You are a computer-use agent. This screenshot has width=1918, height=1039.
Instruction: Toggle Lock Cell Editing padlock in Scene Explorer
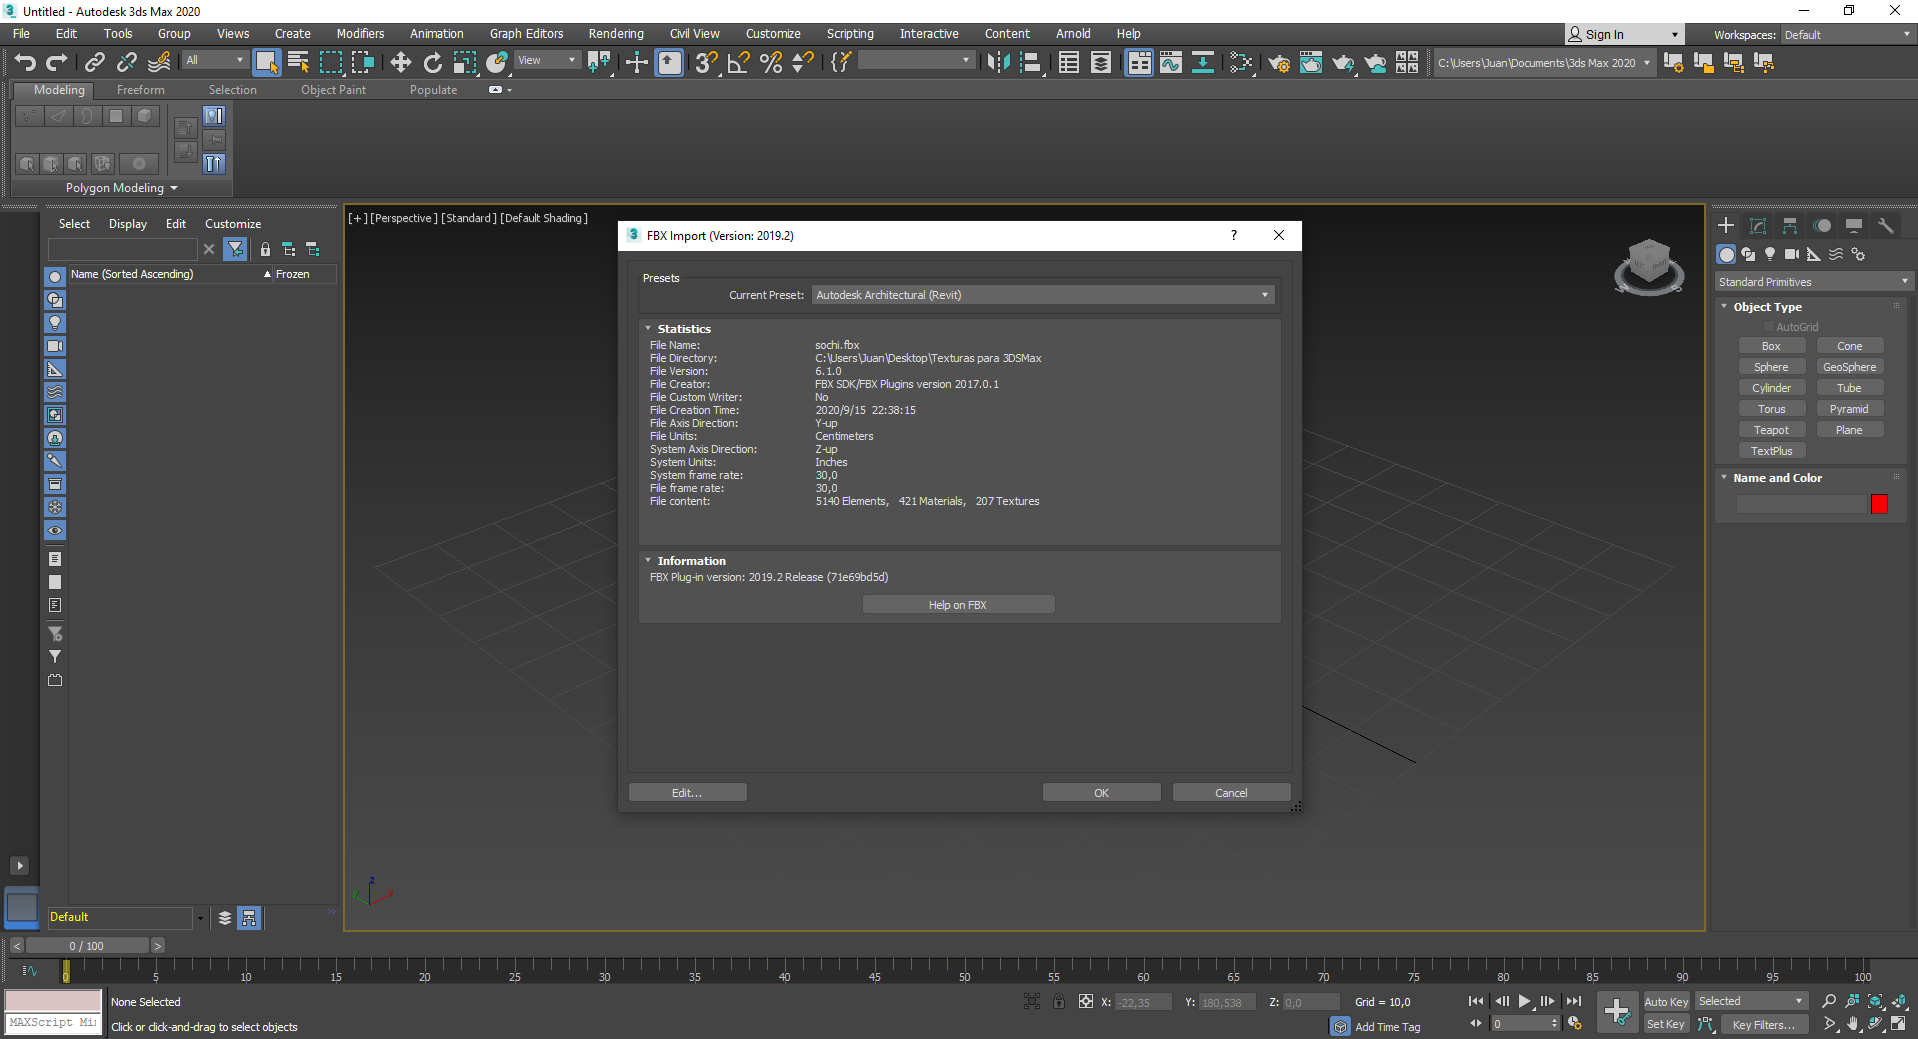click(265, 249)
